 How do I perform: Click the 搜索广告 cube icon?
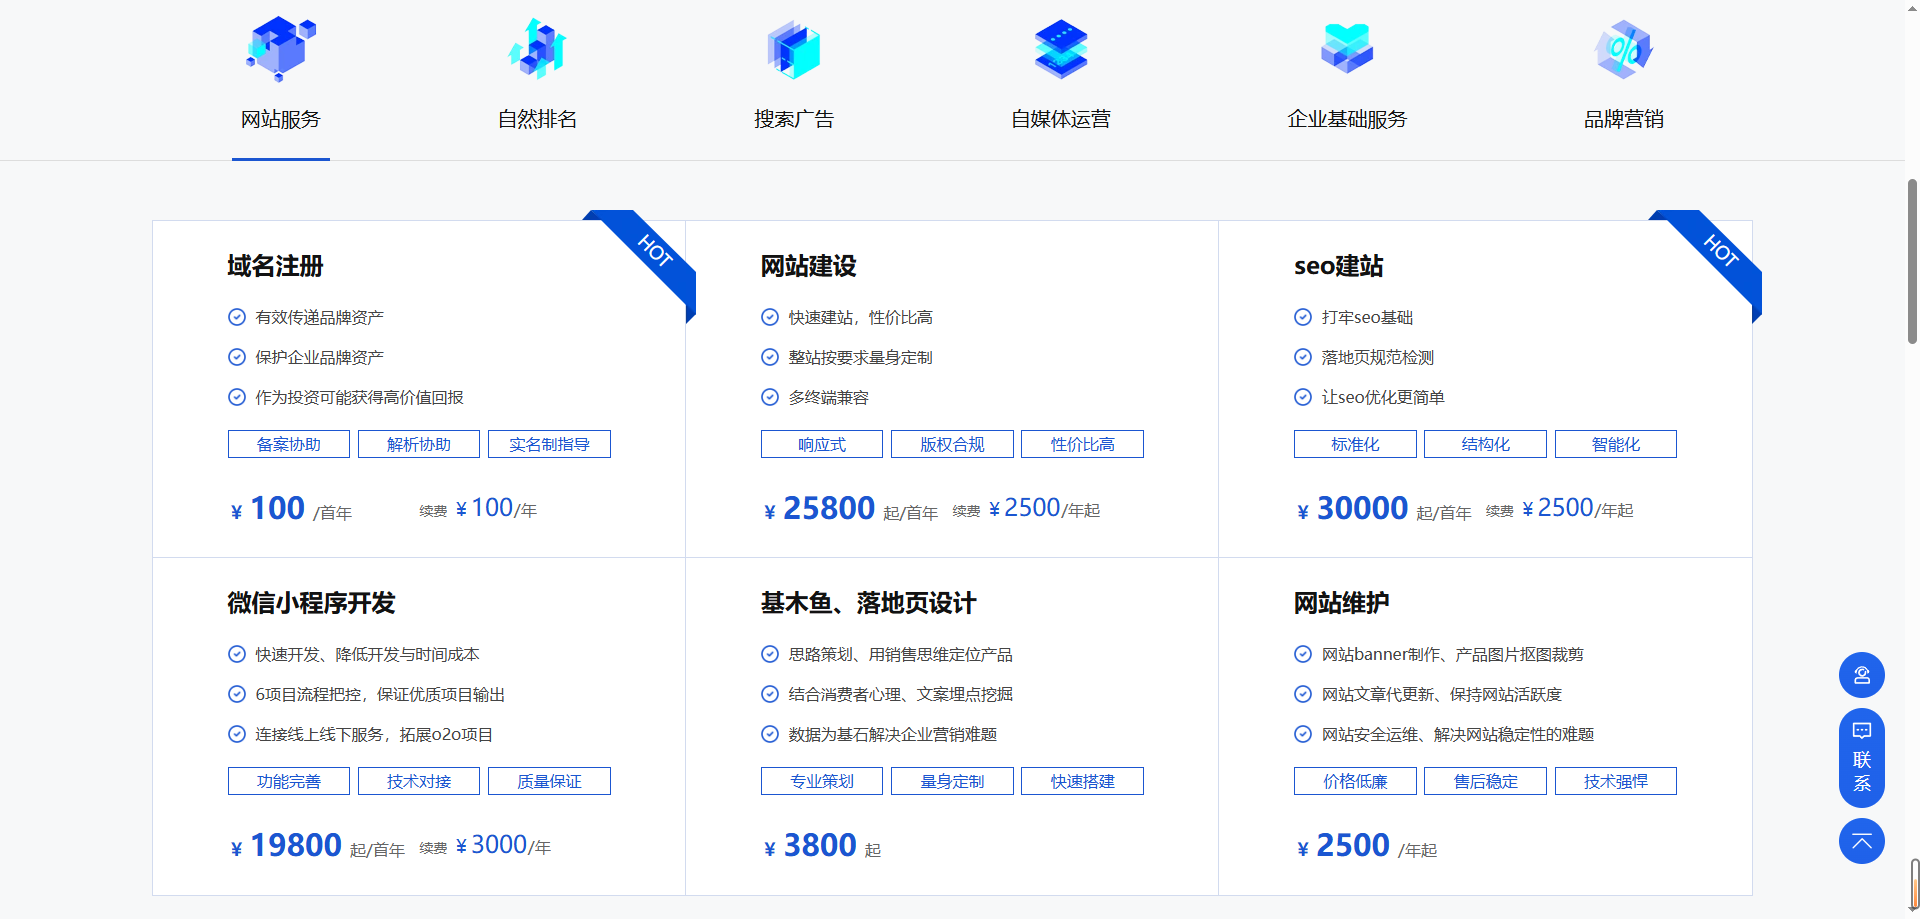pos(794,49)
